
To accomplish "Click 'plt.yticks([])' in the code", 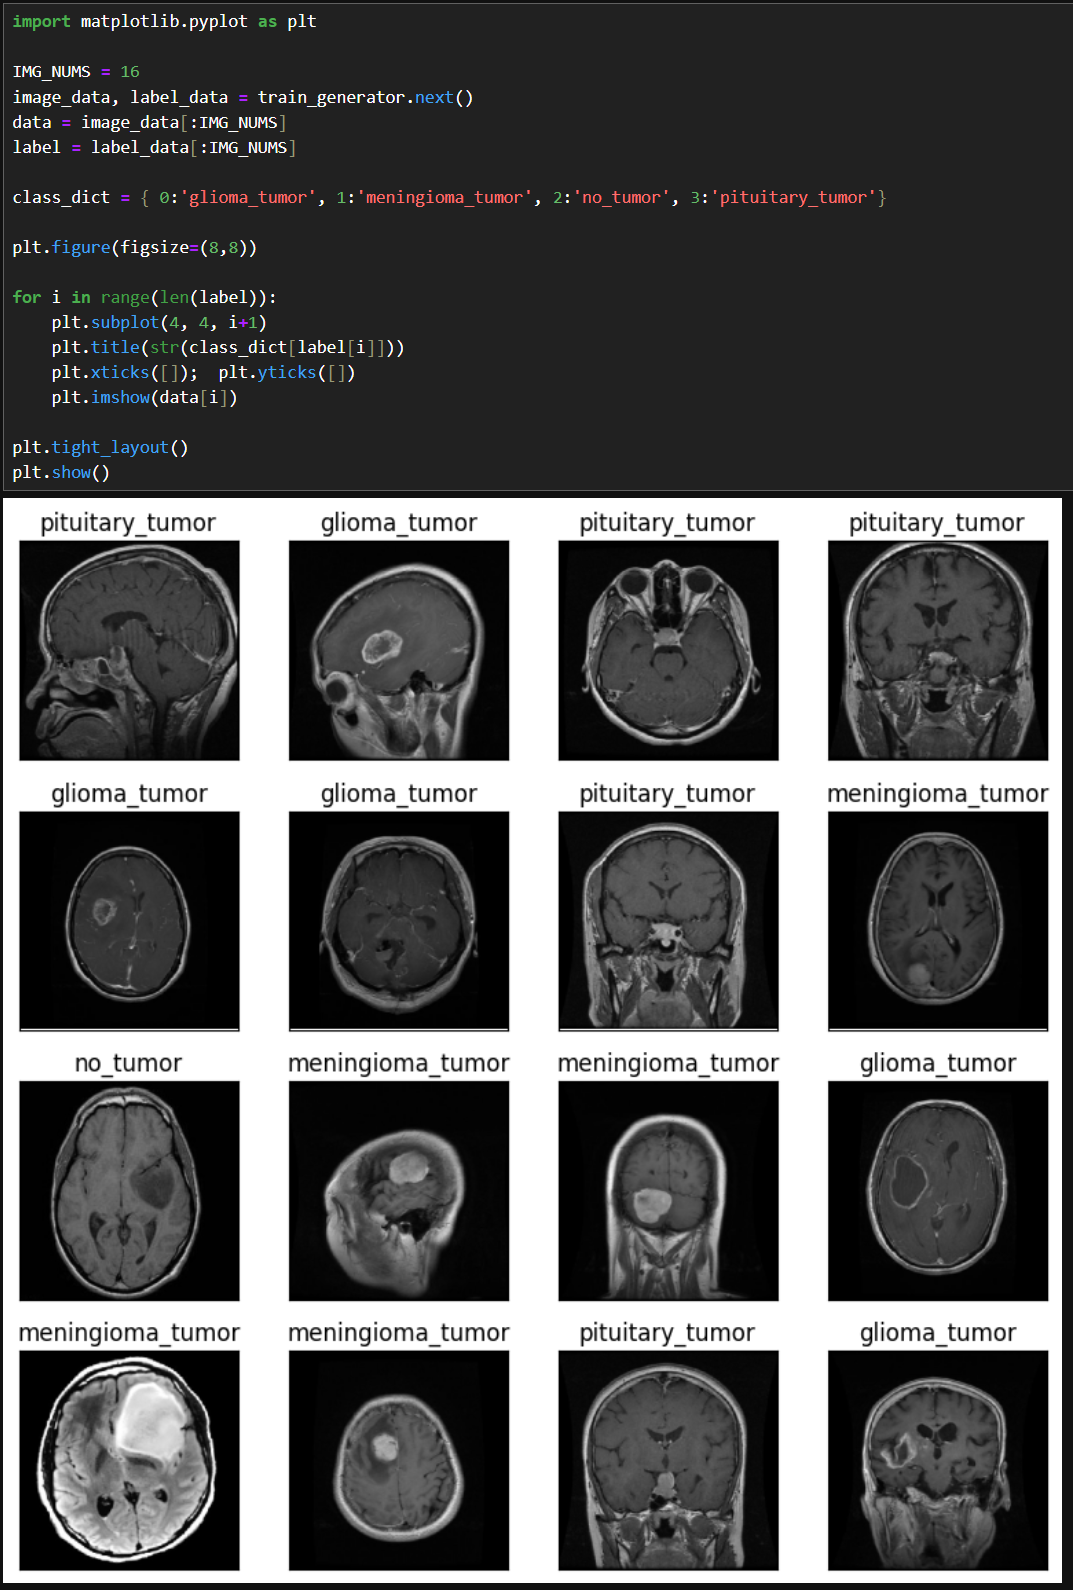I will pyautogui.click(x=287, y=372).
